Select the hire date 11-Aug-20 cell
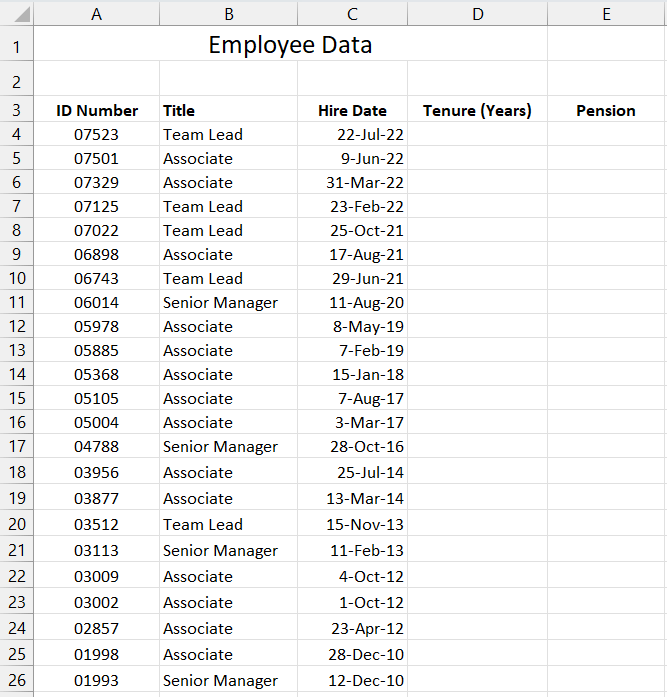This screenshot has height=697, width=667. 352,302
